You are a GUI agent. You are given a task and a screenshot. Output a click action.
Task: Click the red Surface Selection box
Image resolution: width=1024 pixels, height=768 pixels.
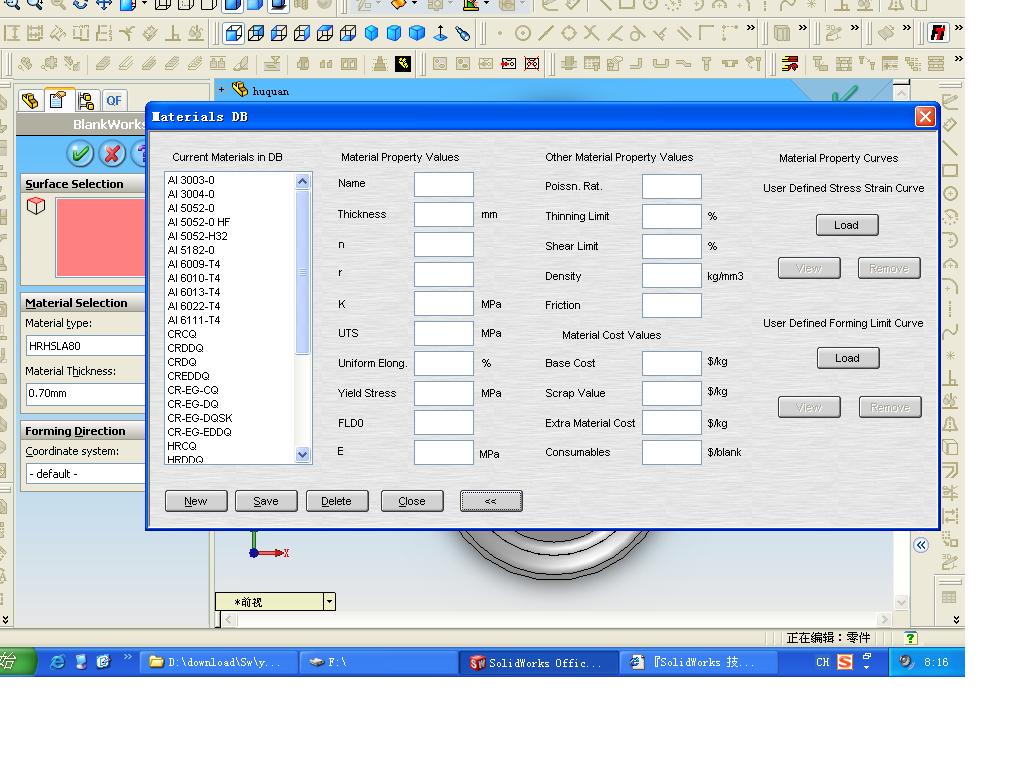point(101,238)
